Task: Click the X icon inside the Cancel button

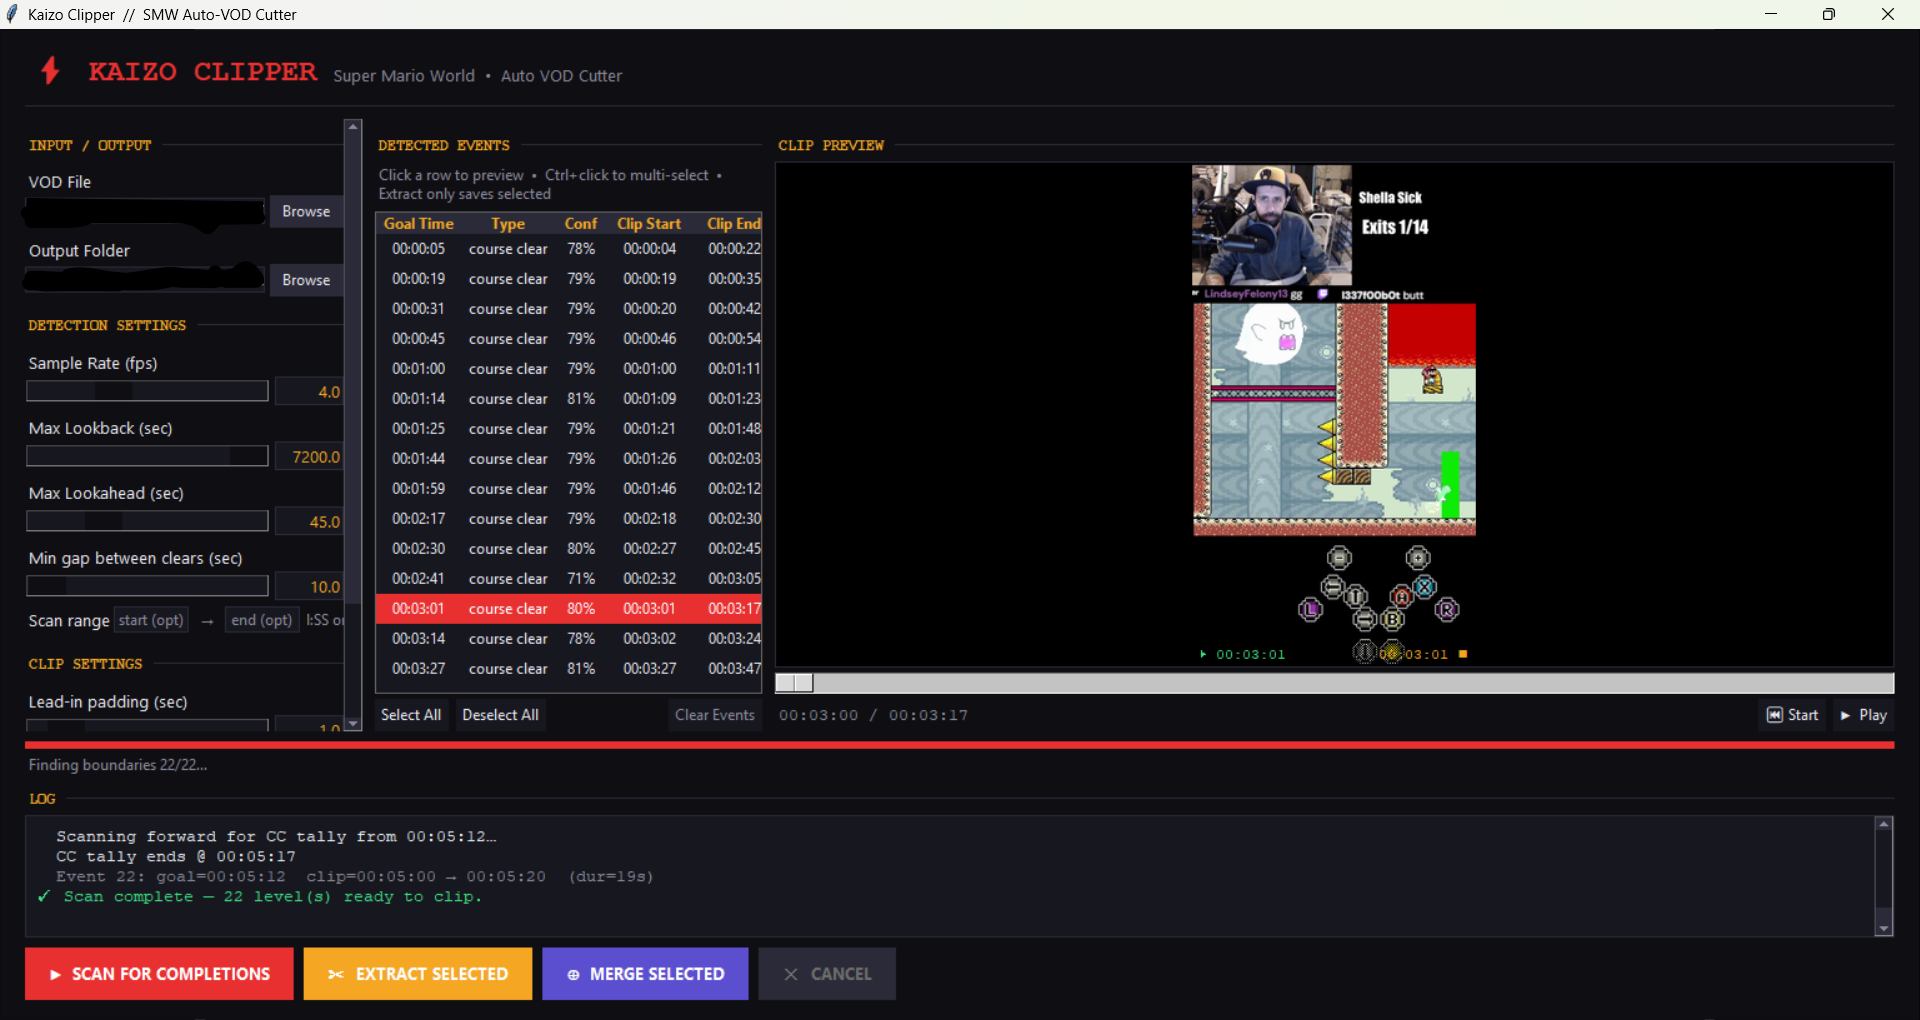Action: 790,973
